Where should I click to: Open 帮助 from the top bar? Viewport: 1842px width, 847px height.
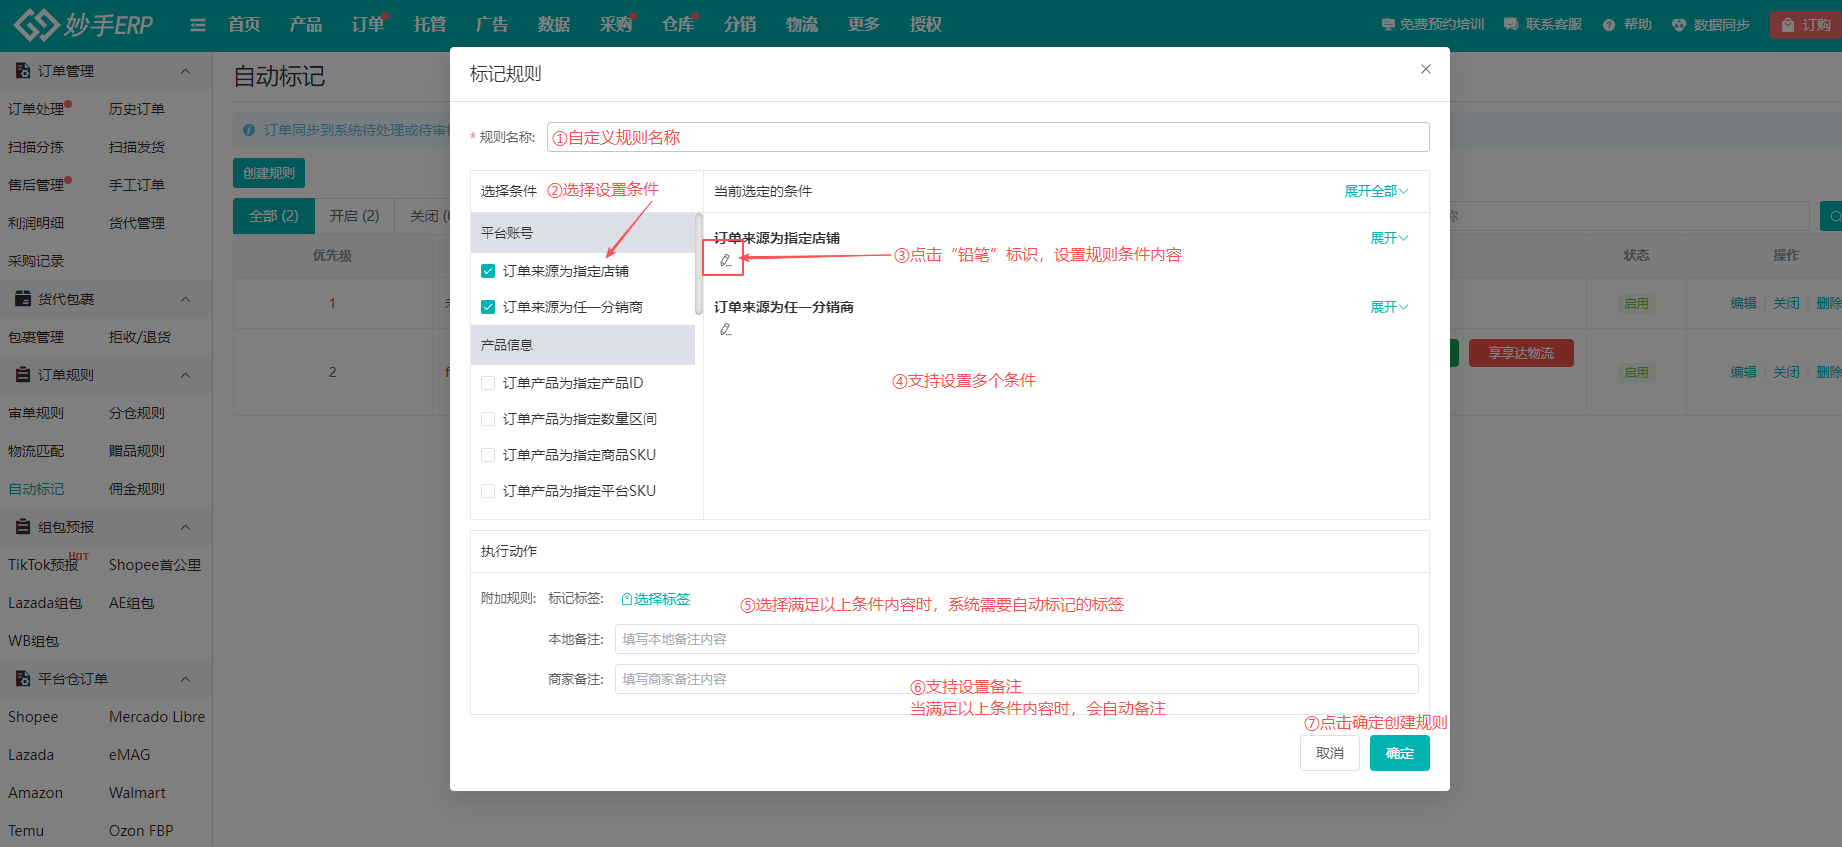click(1627, 25)
